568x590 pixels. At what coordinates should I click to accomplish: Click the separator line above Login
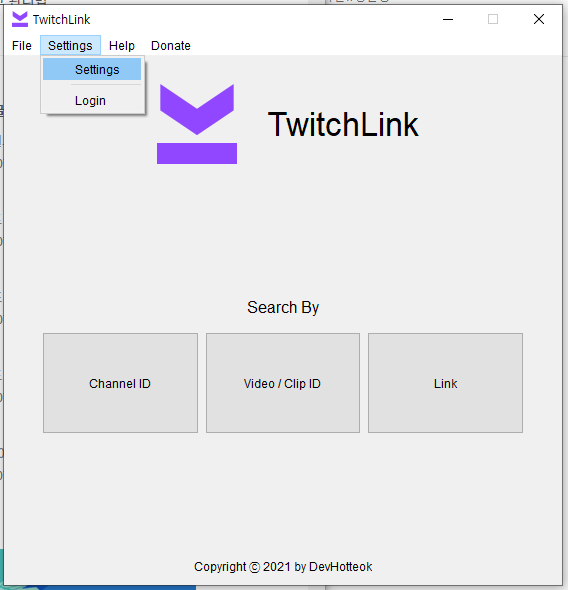pyautogui.click(x=106, y=85)
